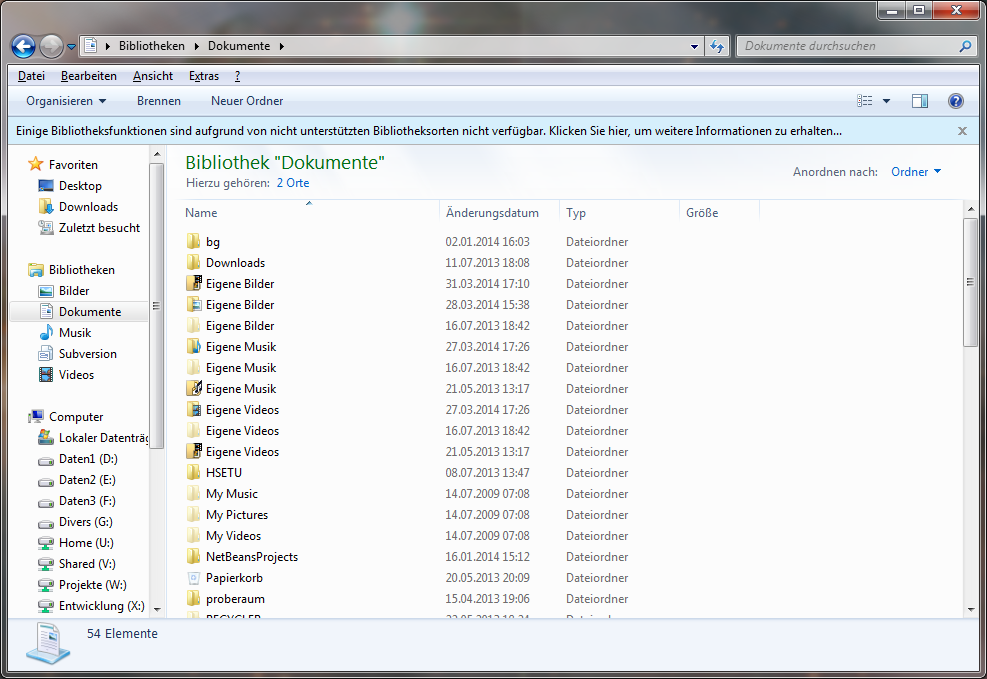Click the Bibliotheken icon in sidebar
Viewport: 987px width, 679px height.
point(36,270)
